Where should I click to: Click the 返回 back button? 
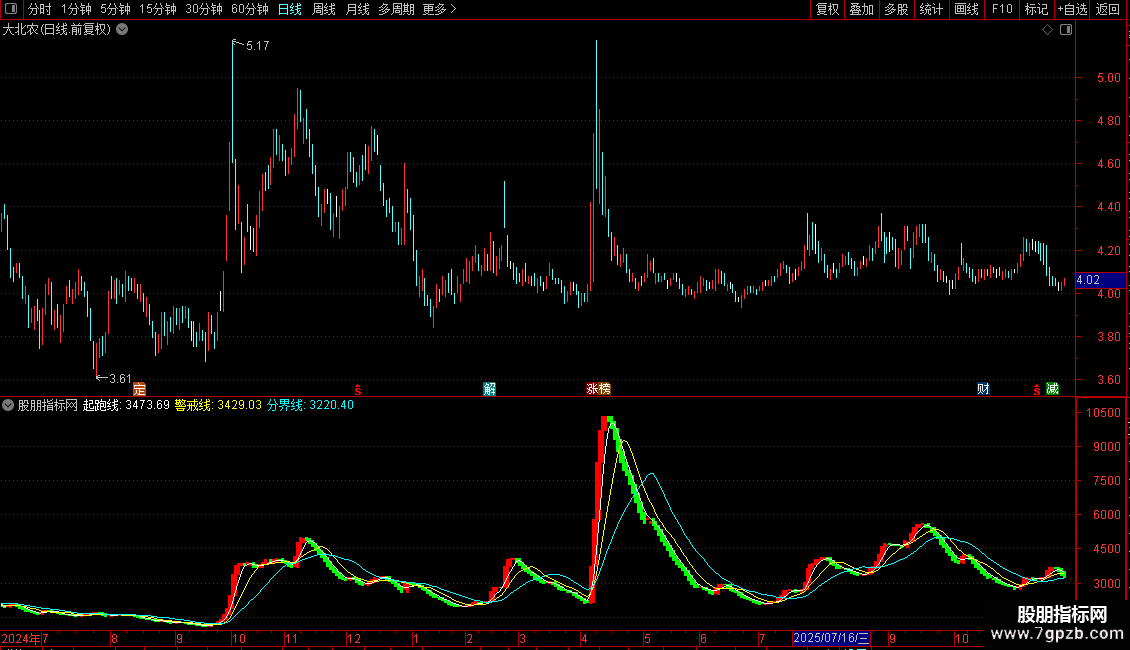[1108, 9]
